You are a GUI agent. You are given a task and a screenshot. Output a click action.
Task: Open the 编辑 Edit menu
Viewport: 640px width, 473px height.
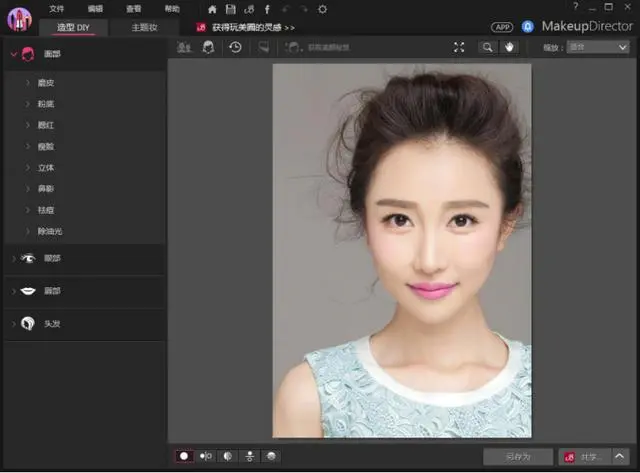coord(95,9)
